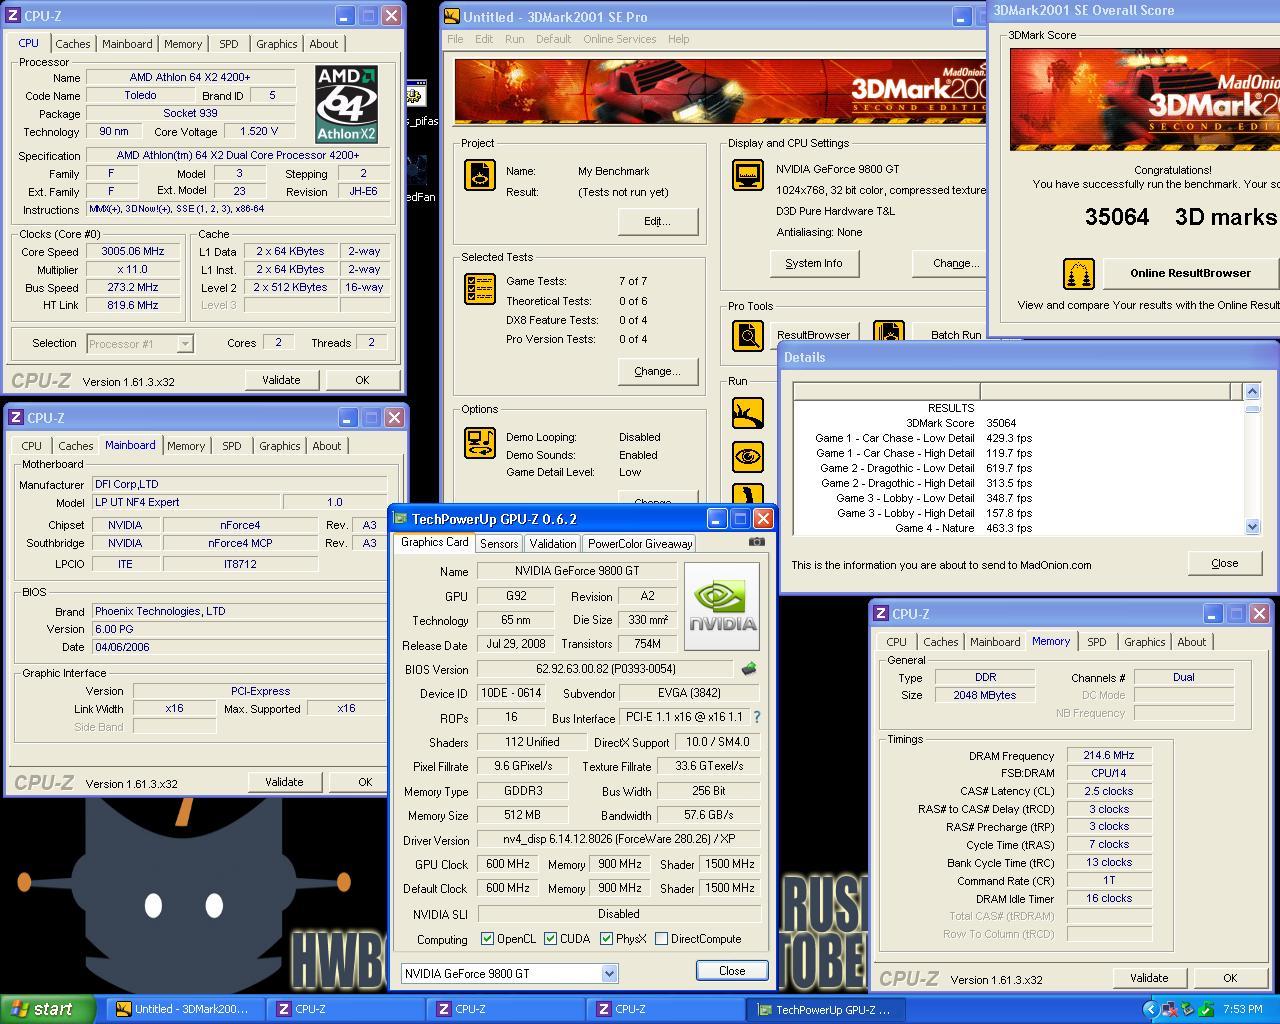The width and height of the screenshot is (1280, 1024).
Task: Click the 3DMark2001 title bar icon
Action: pos(452,16)
